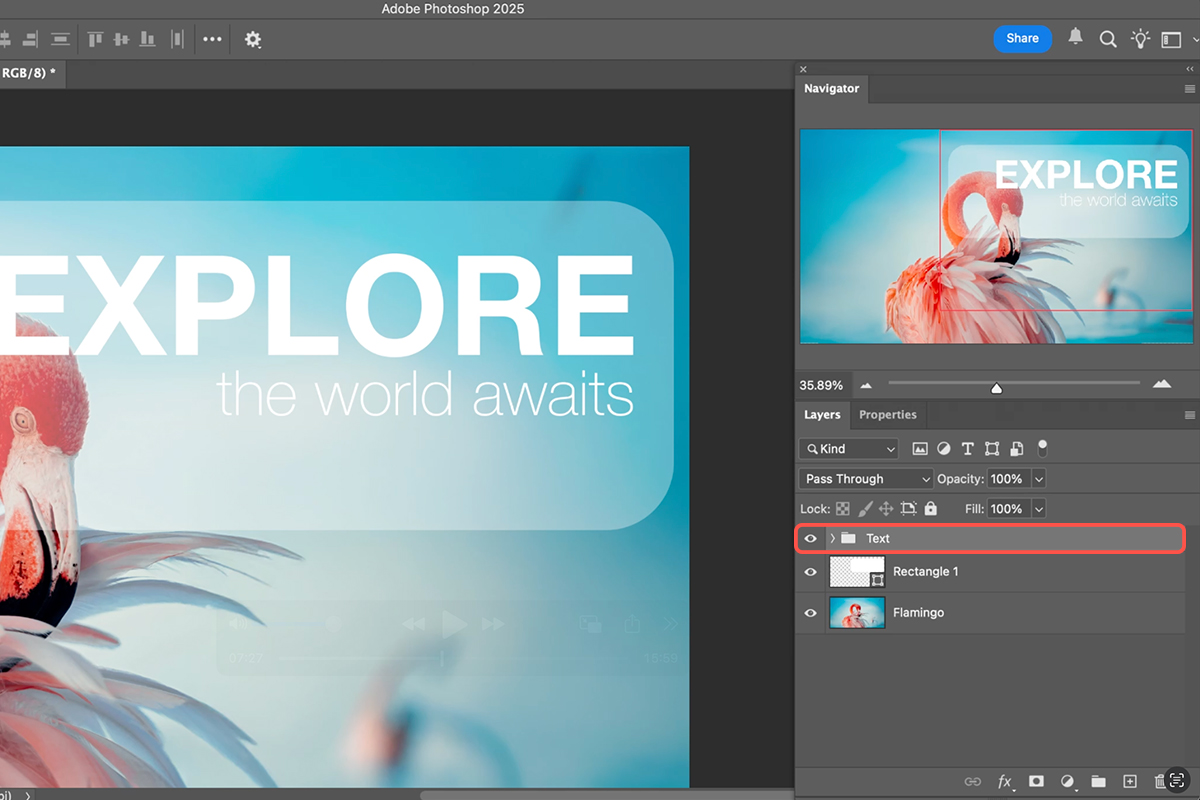This screenshot has height=800, width=1200.
Task: Add a layer mask from Layers panel
Action: (x=1037, y=781)
